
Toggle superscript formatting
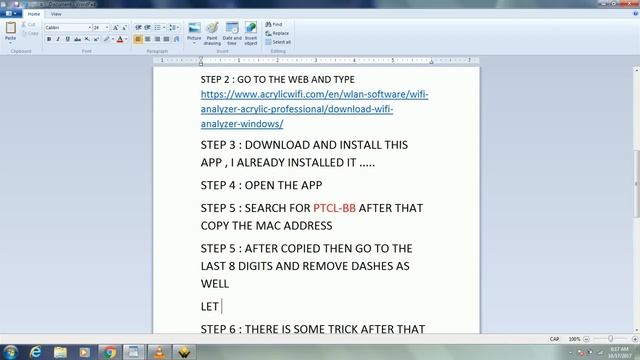pyautogui.click(x=96, y=39)
